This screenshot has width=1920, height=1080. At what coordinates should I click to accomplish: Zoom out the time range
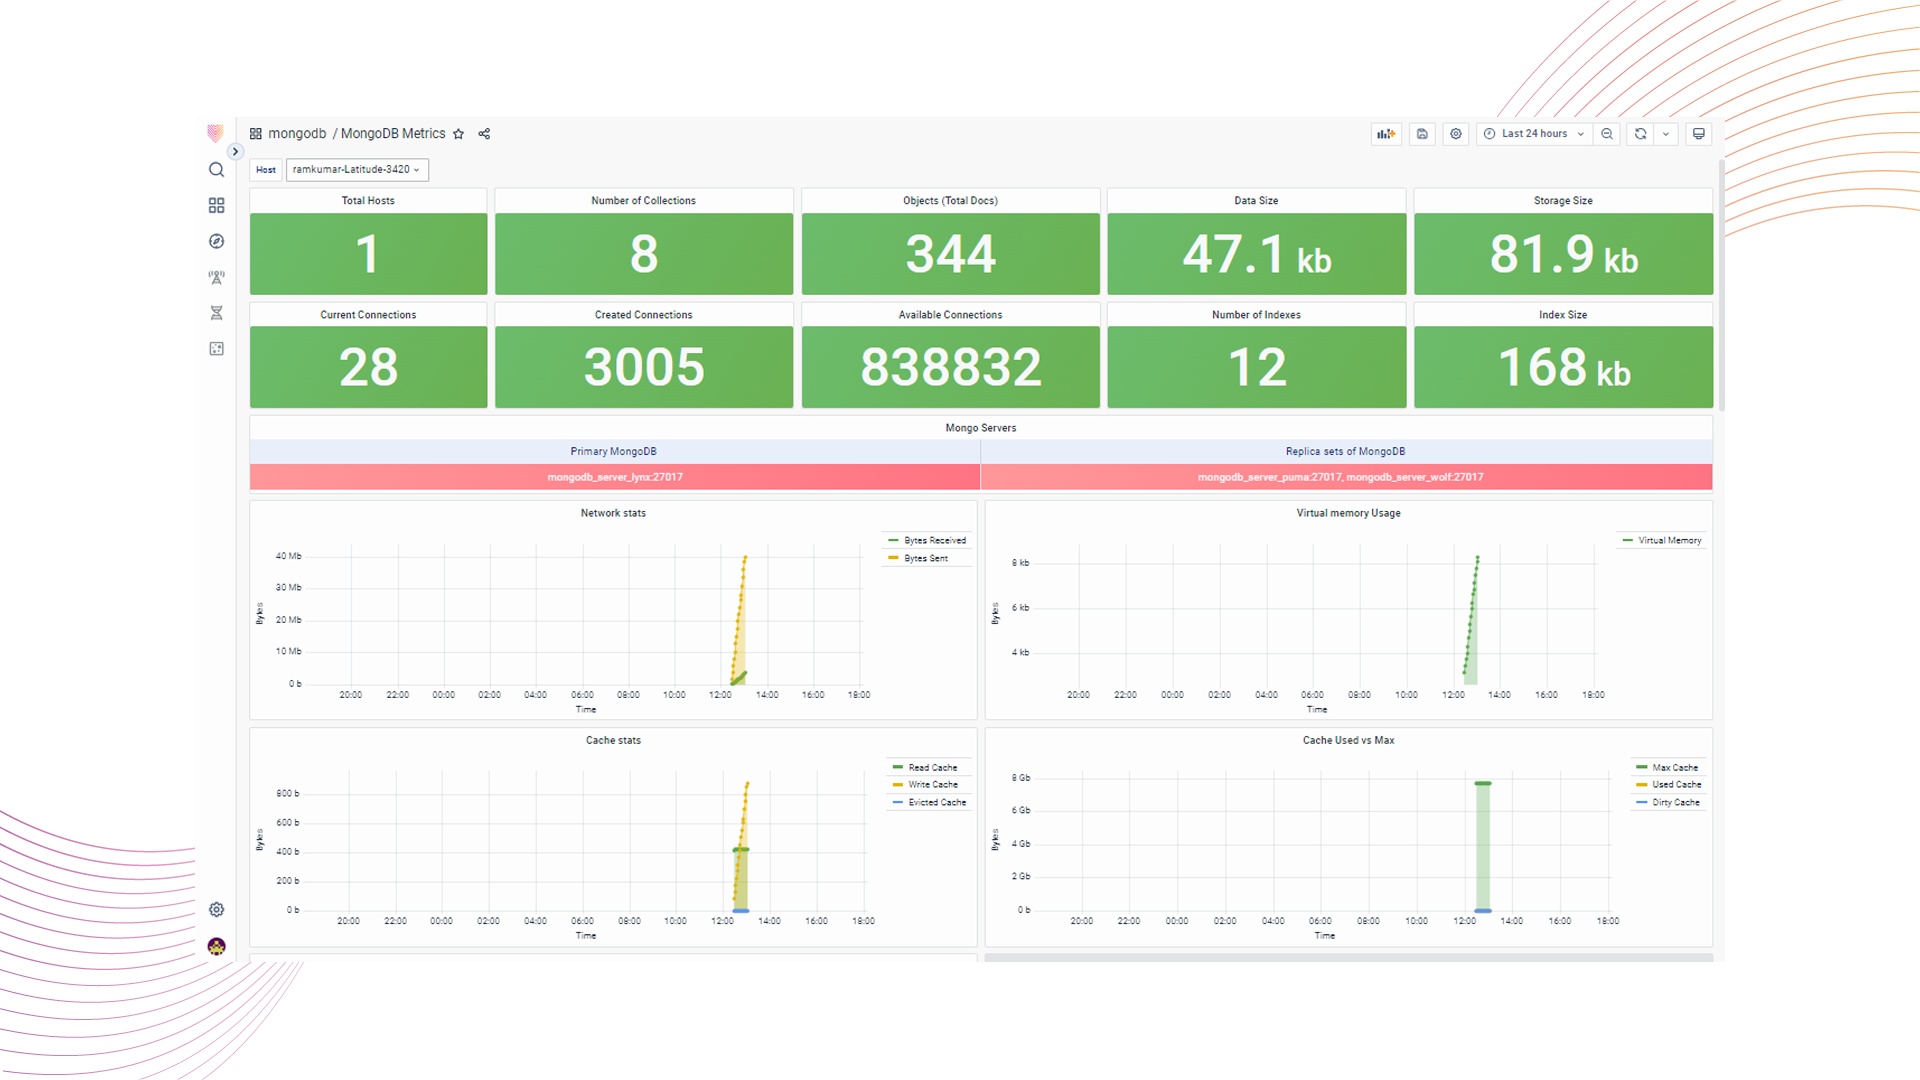tap(1607, 134)
